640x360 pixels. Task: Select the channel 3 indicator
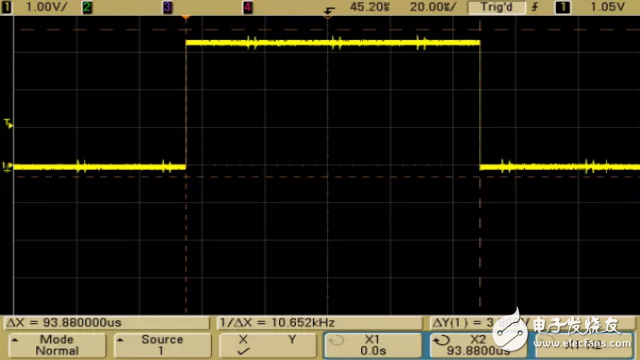click(x=167, y=7)
